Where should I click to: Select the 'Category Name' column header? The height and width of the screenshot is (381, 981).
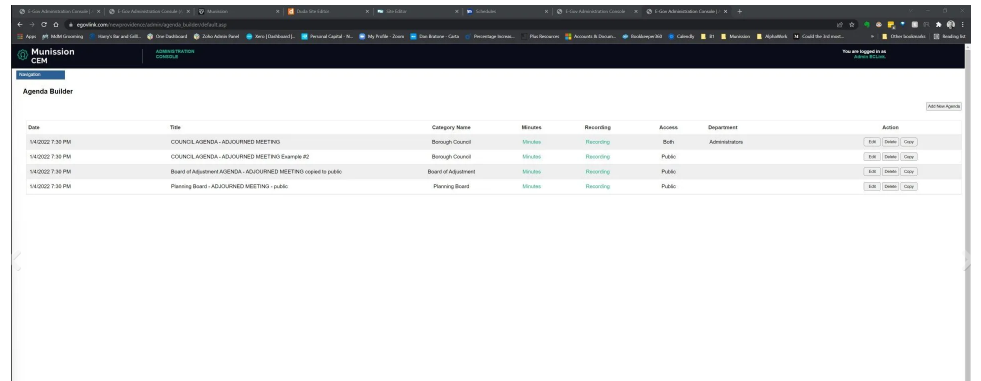pos(451,128)
